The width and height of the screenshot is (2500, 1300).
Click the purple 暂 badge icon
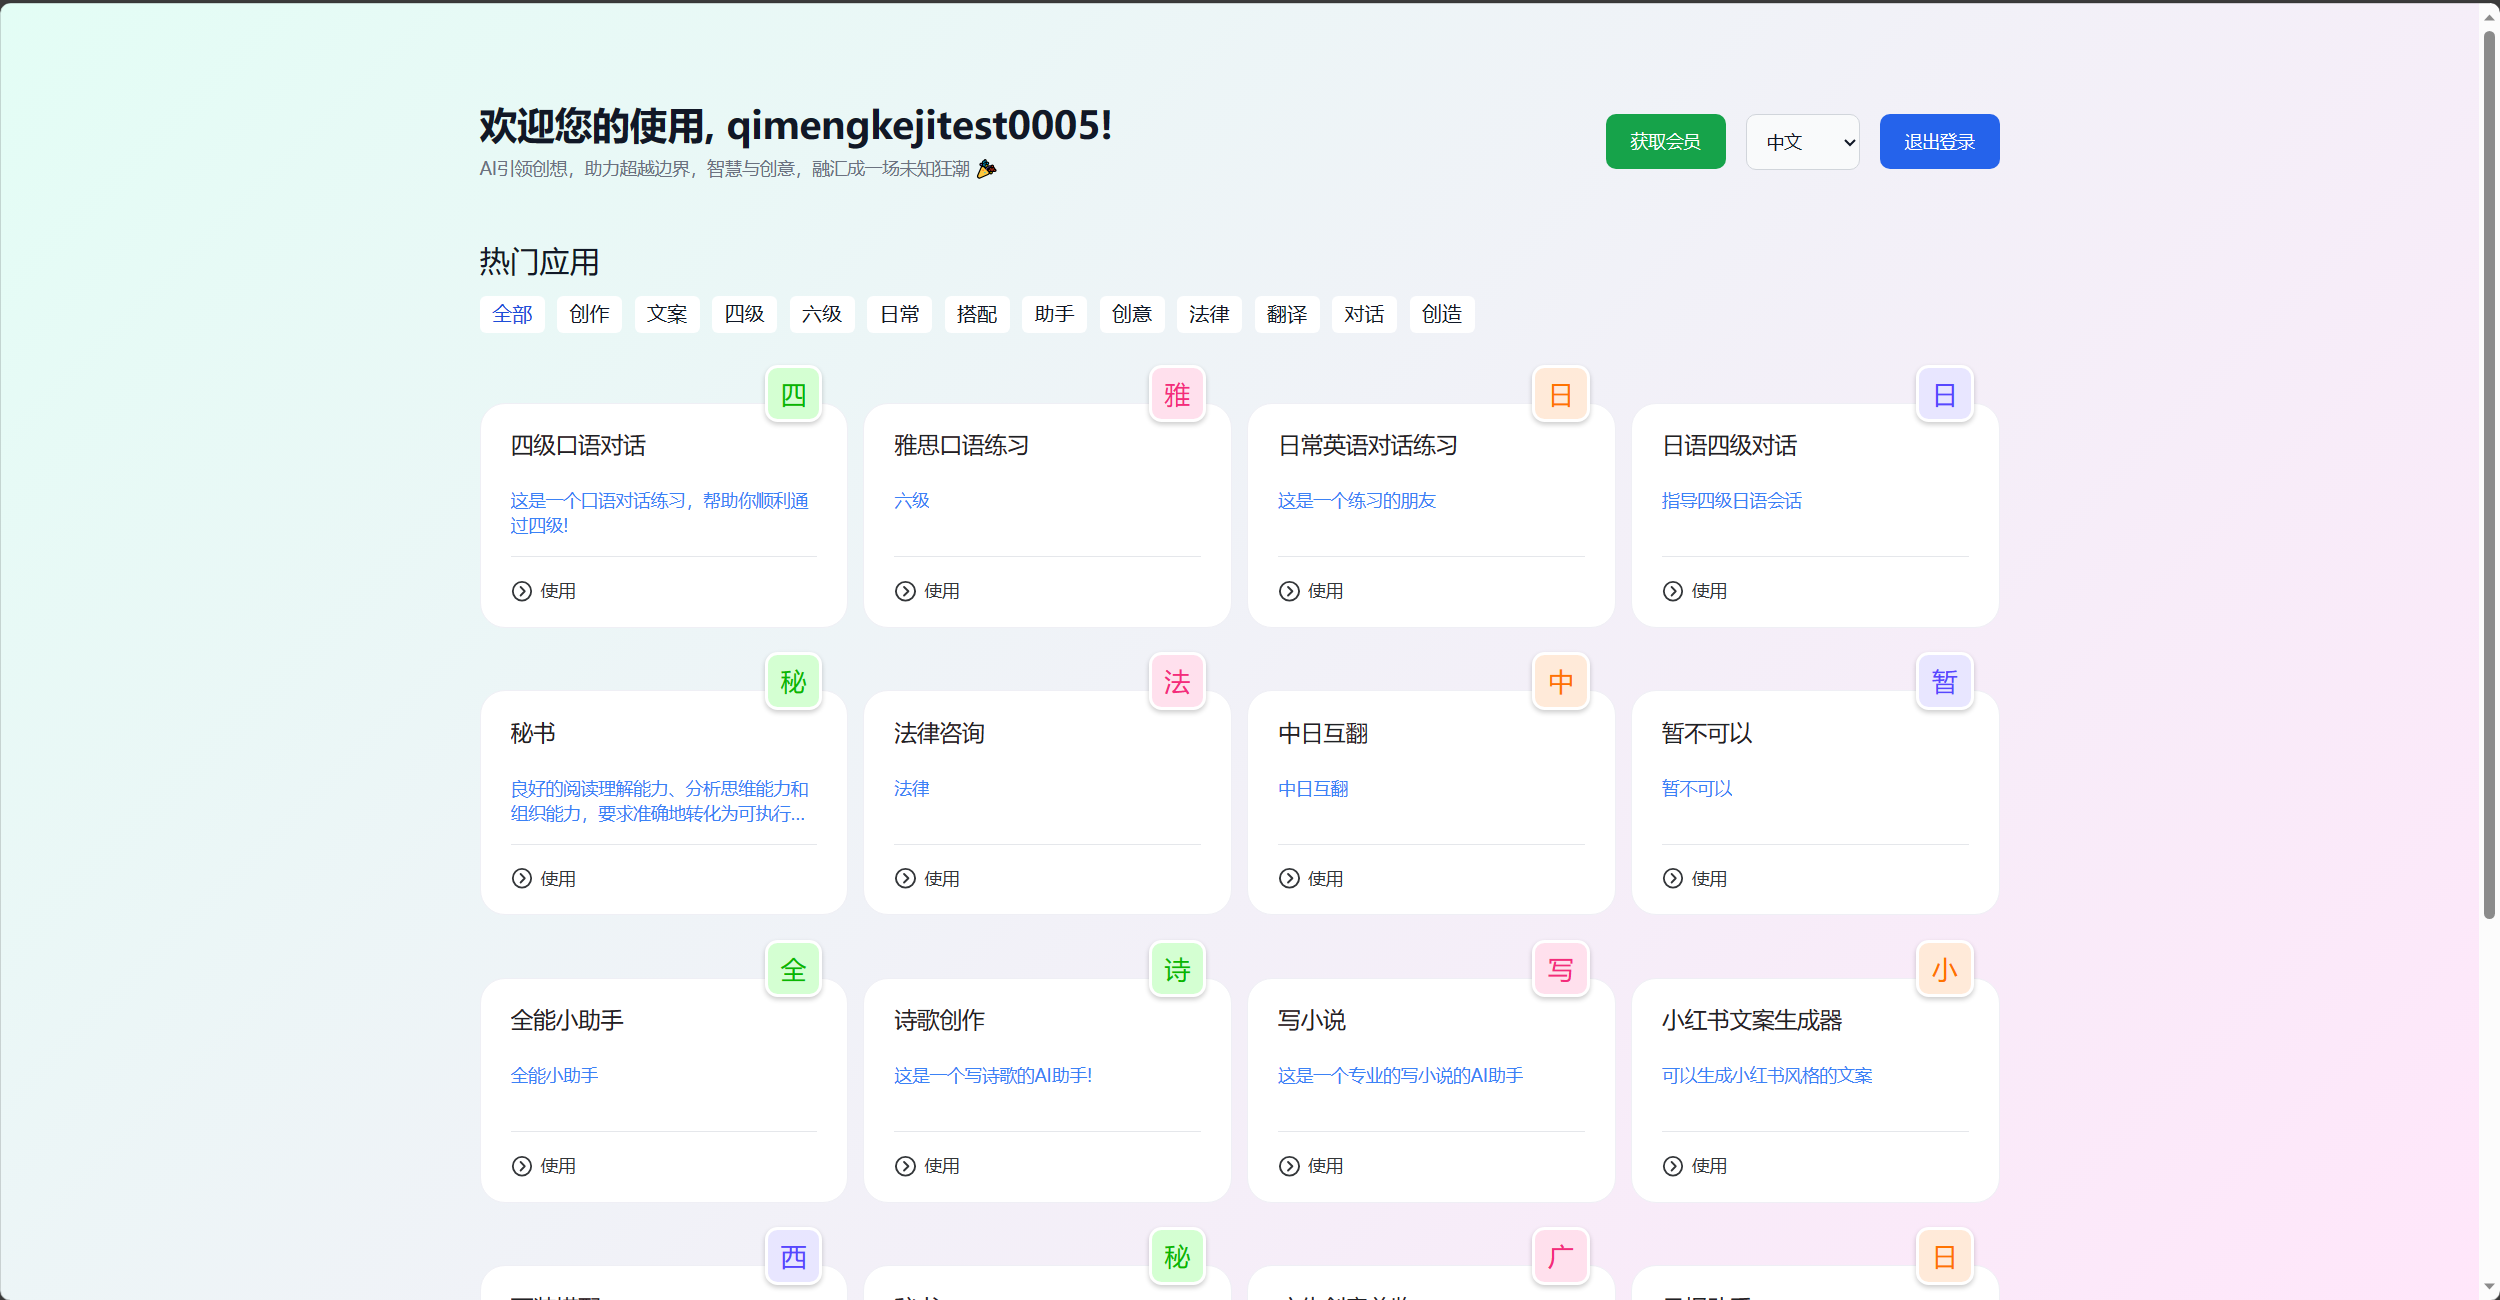click(x=1944, y=682)
